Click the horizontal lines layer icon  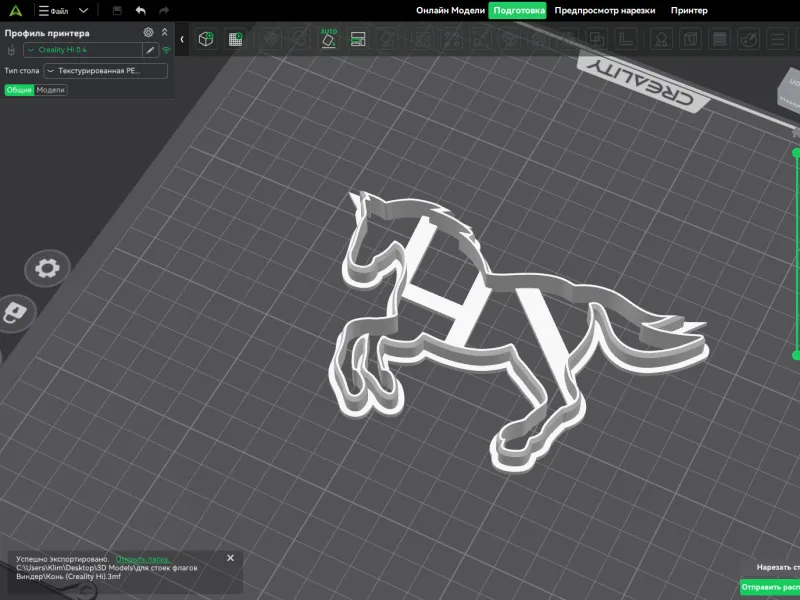click(719, 39)
